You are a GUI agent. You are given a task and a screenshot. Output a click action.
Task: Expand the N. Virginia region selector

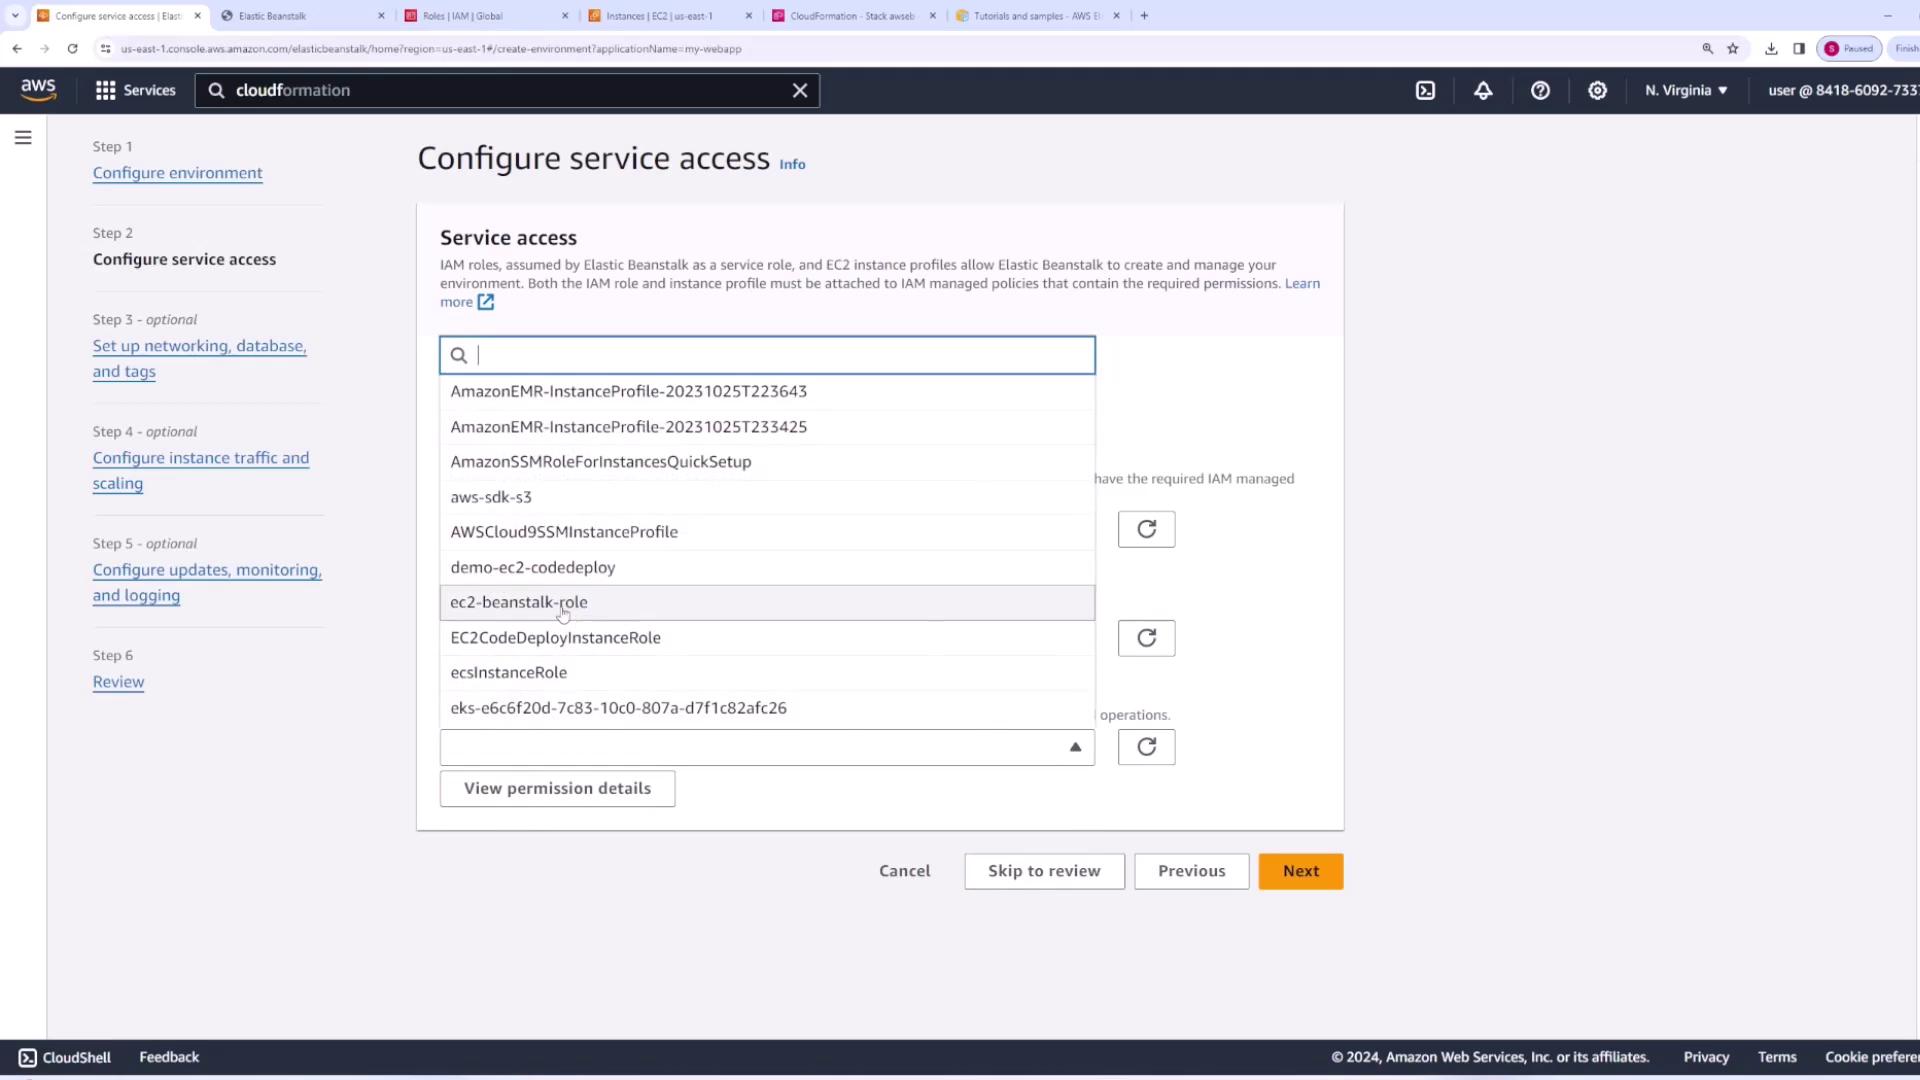[1686, 90]
